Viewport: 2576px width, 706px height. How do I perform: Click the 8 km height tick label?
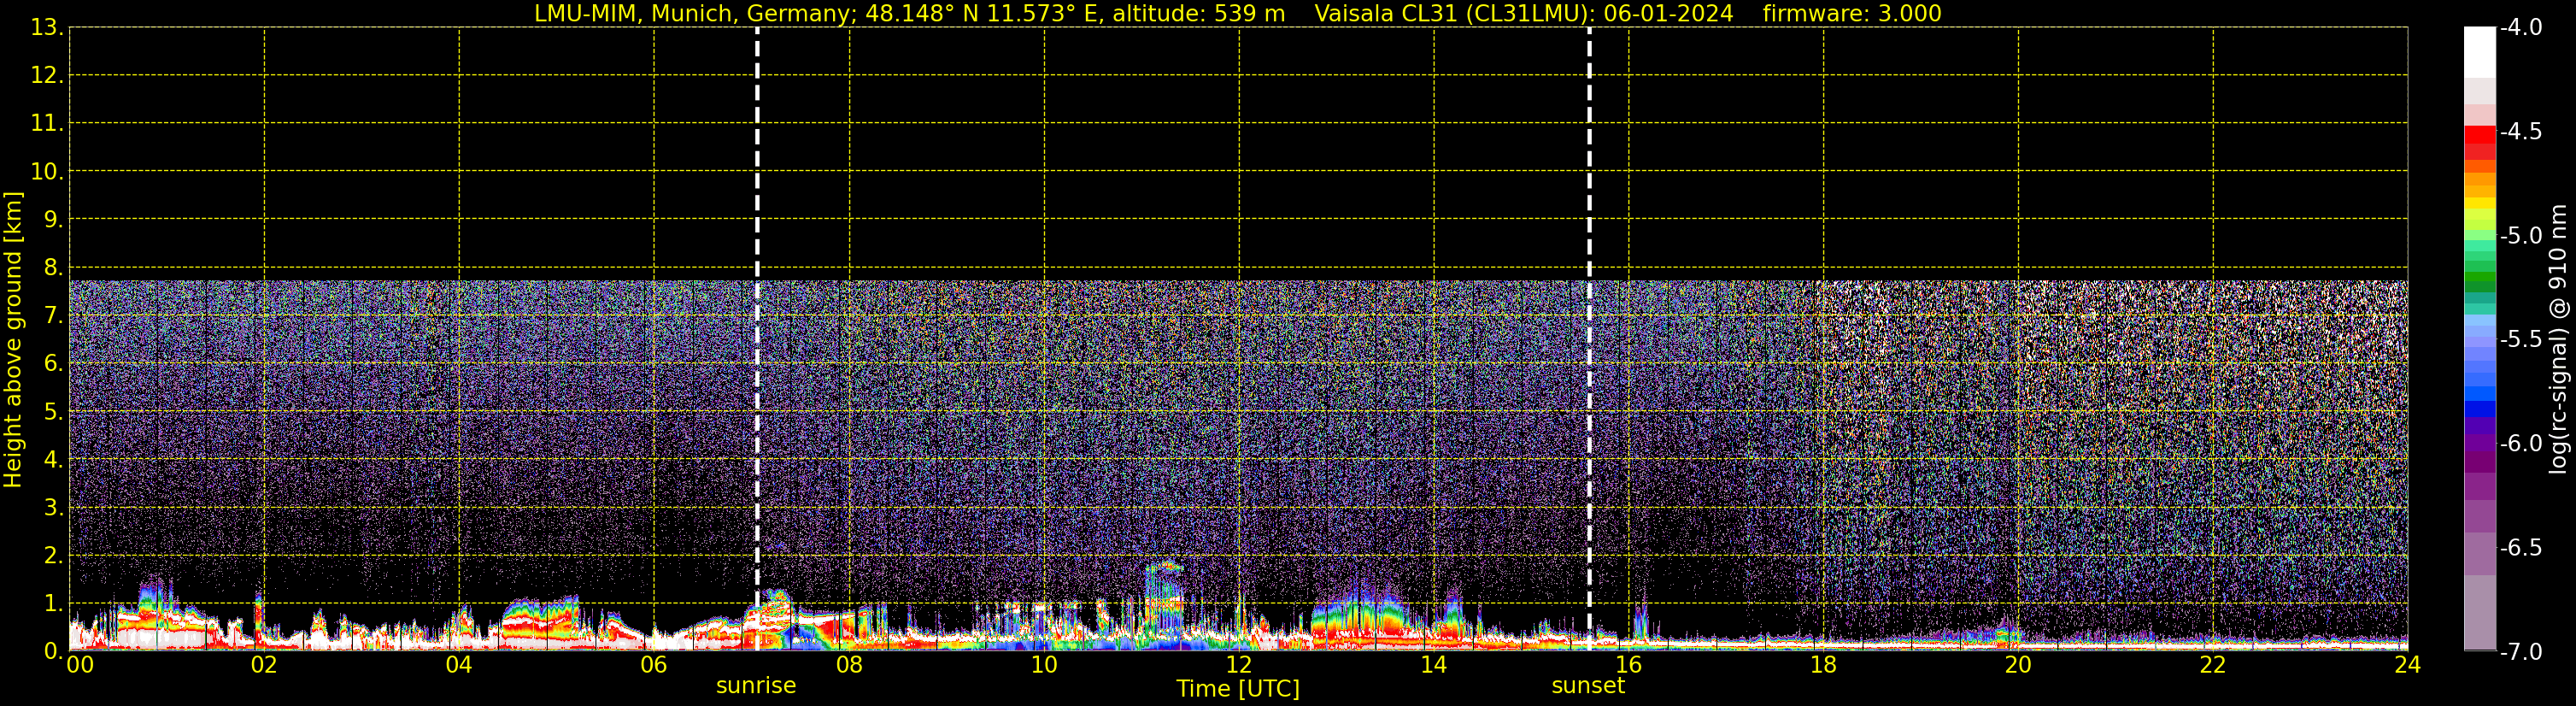tap(53, 268)
